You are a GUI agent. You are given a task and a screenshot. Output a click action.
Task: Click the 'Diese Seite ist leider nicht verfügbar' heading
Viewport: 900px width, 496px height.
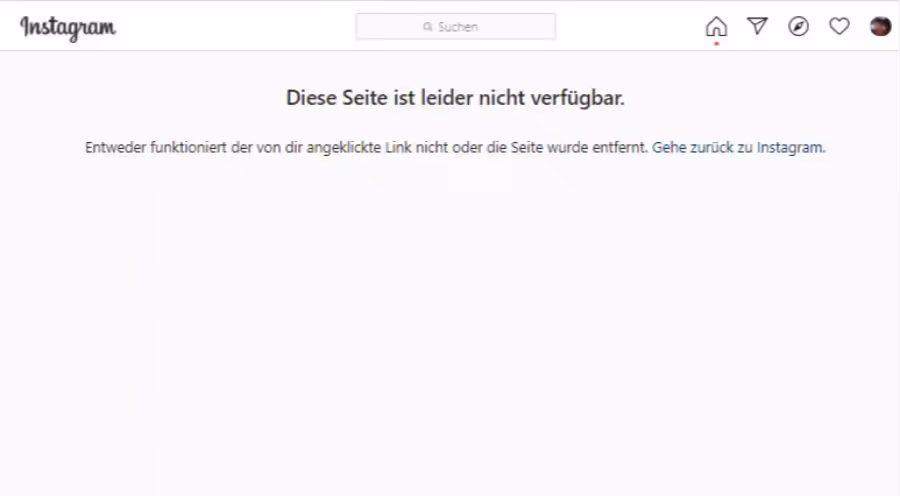tap(455, 98)
